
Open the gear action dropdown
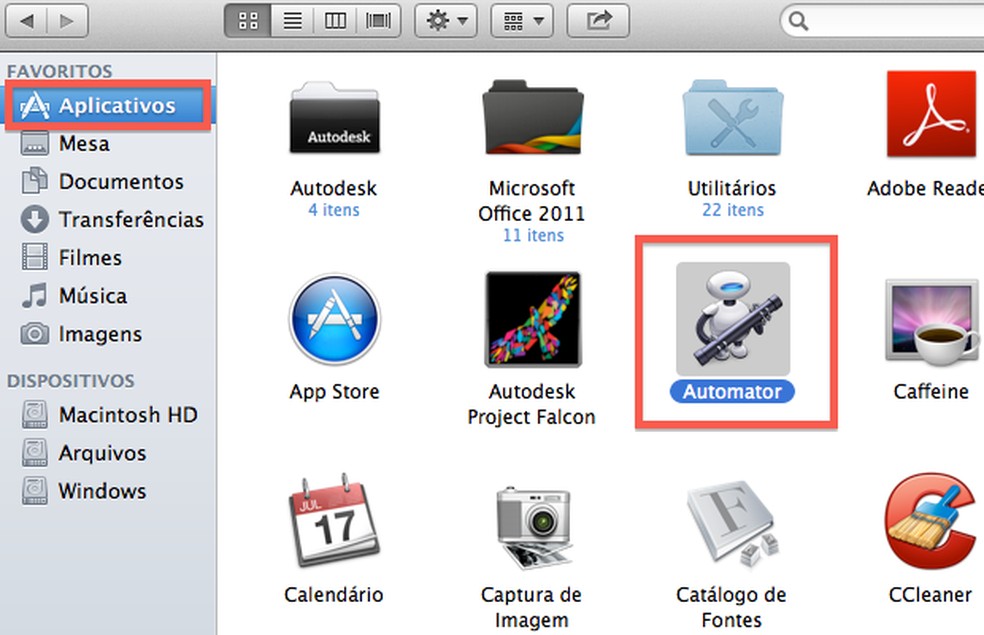pos(446,21)
